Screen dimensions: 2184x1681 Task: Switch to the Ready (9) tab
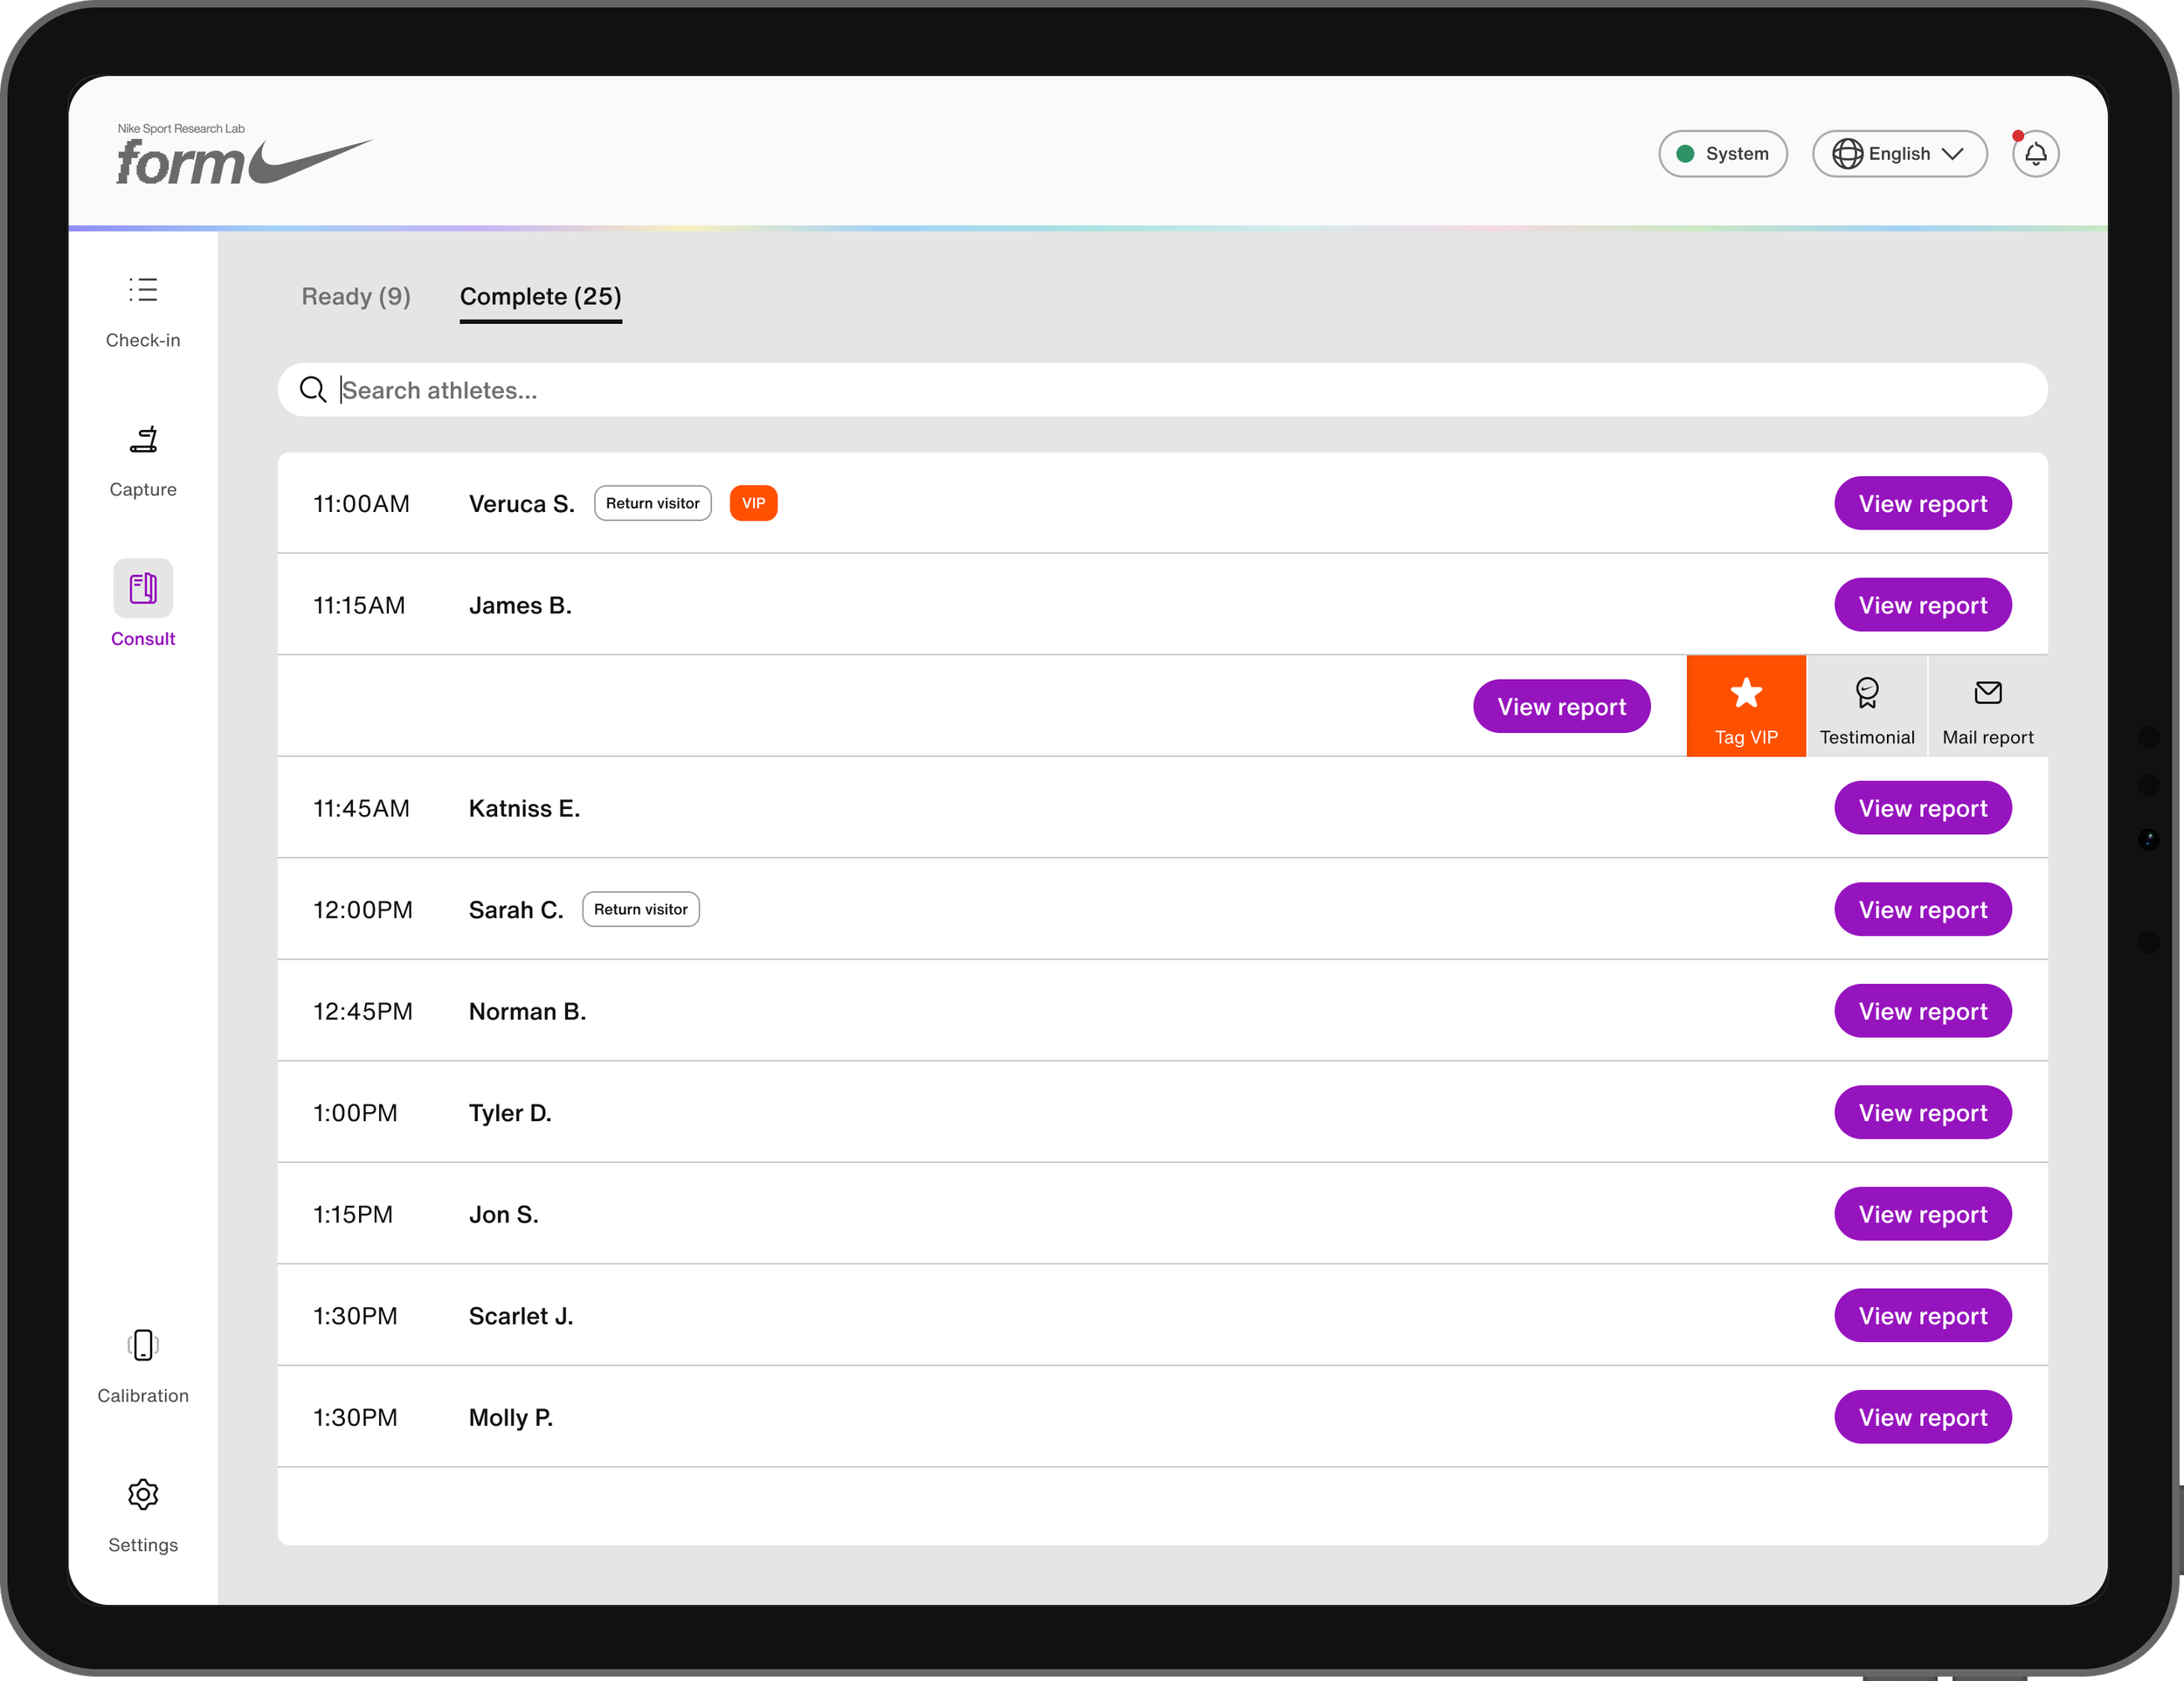[356, 297]
